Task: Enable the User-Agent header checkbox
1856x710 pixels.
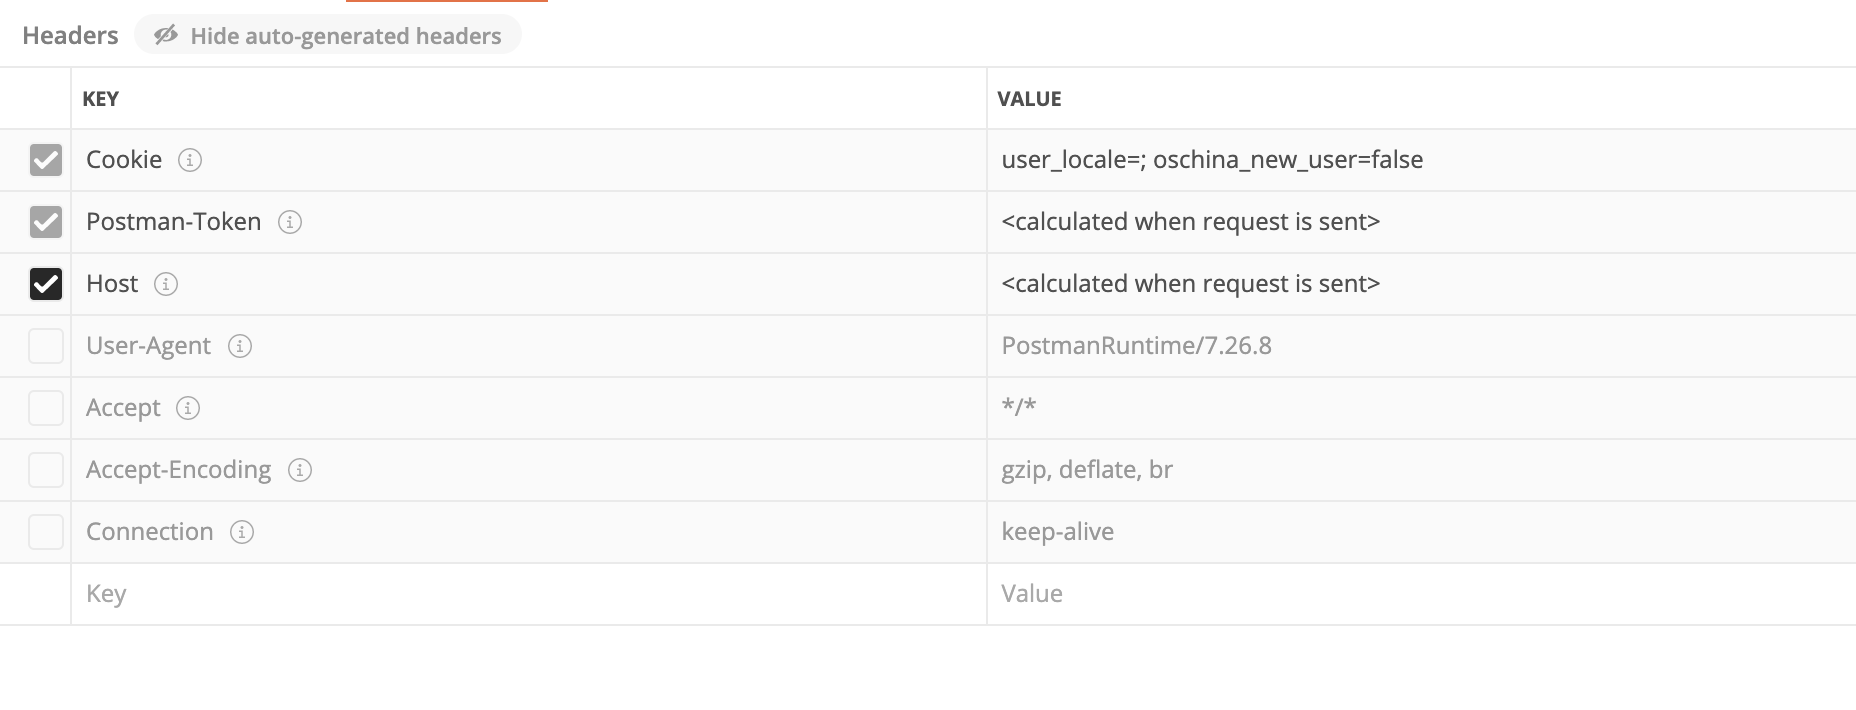Action: [x=46, y=346]
